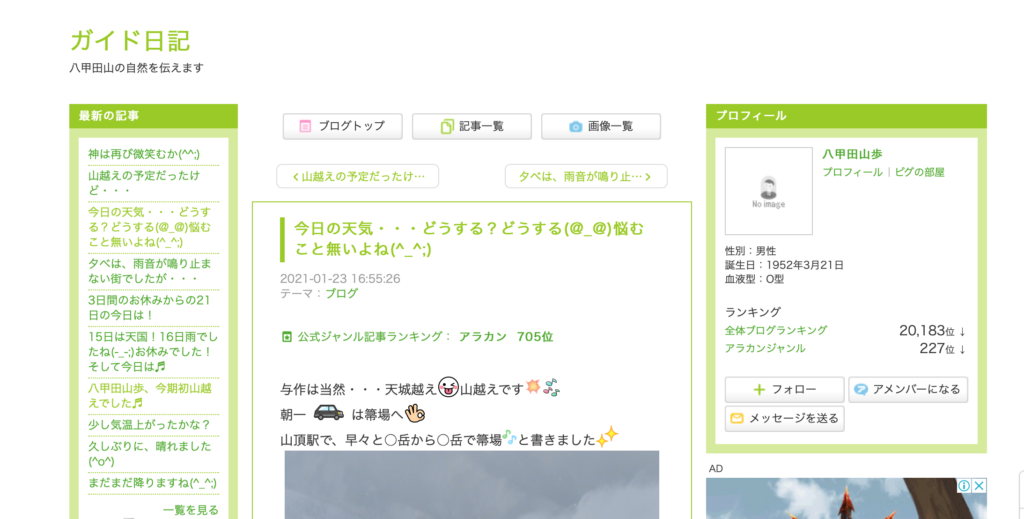Open the advertisement image under AD

(846, 499)
